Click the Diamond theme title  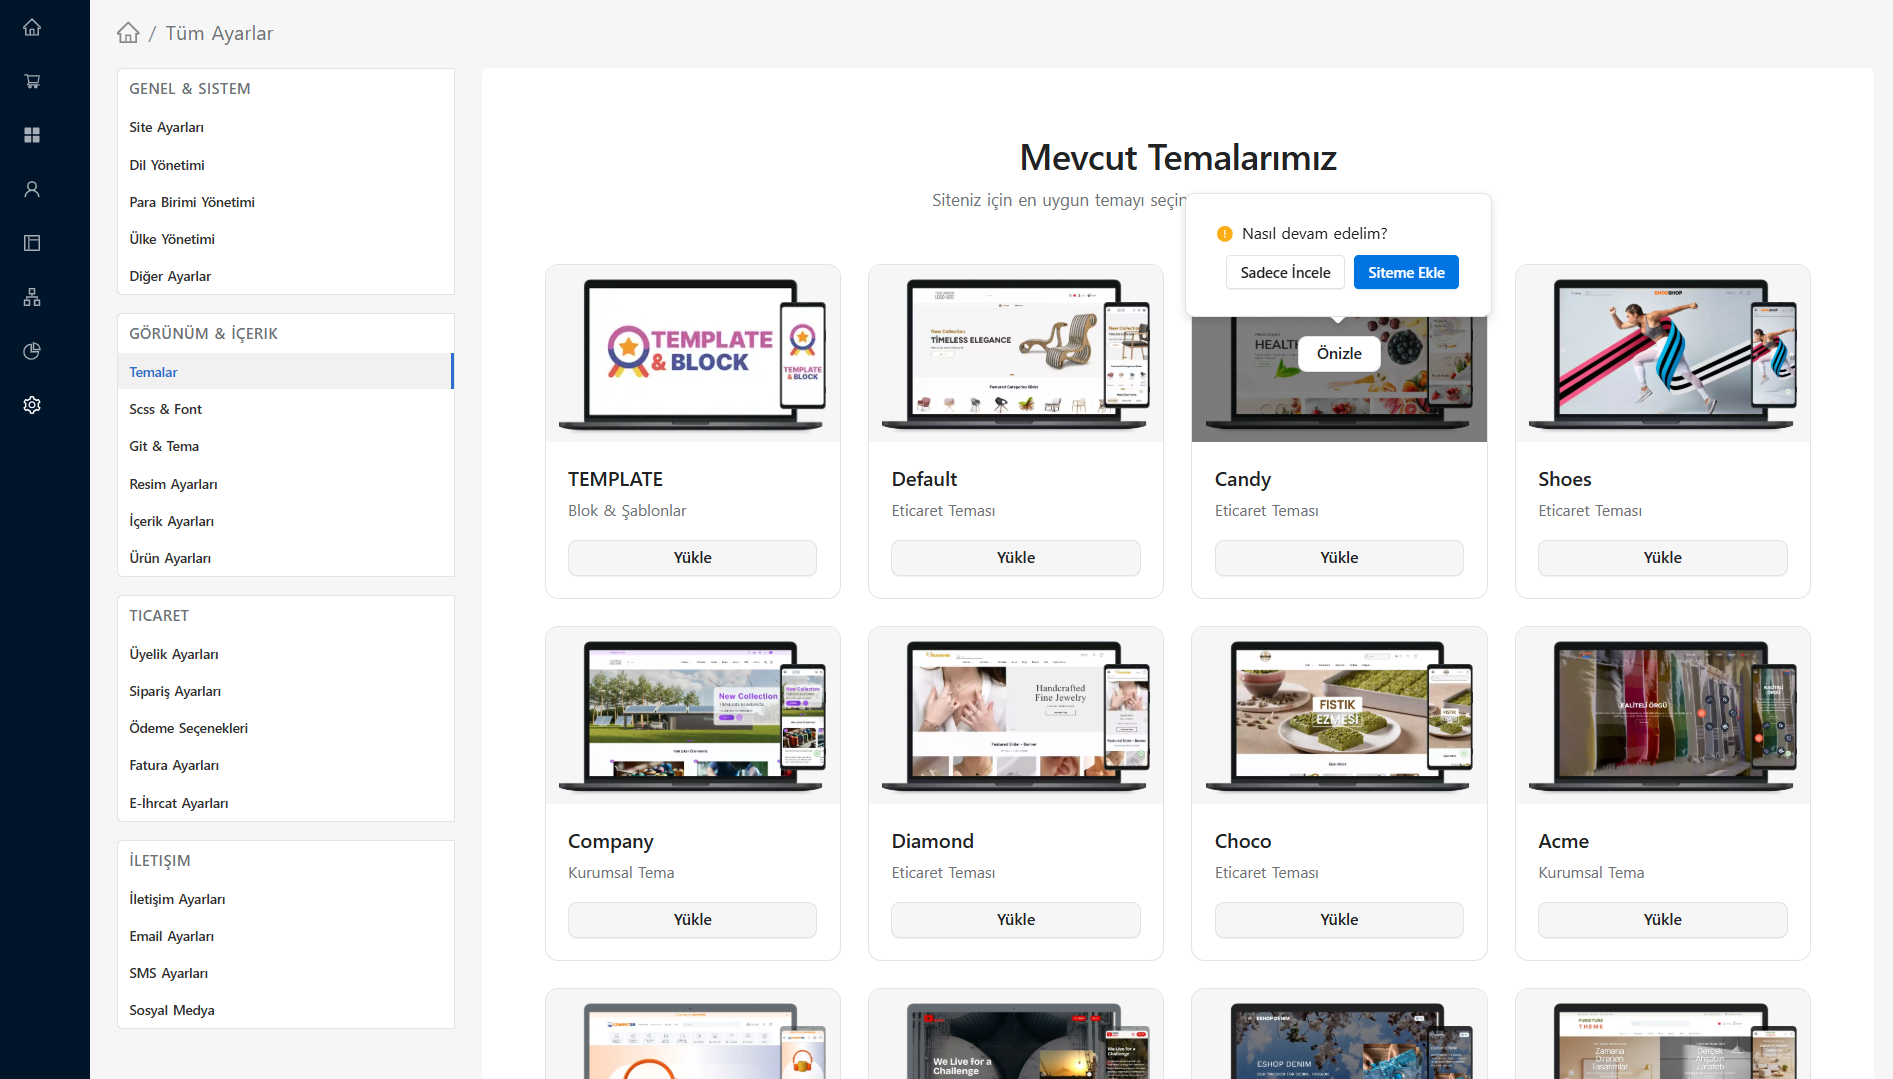(933, 841)
